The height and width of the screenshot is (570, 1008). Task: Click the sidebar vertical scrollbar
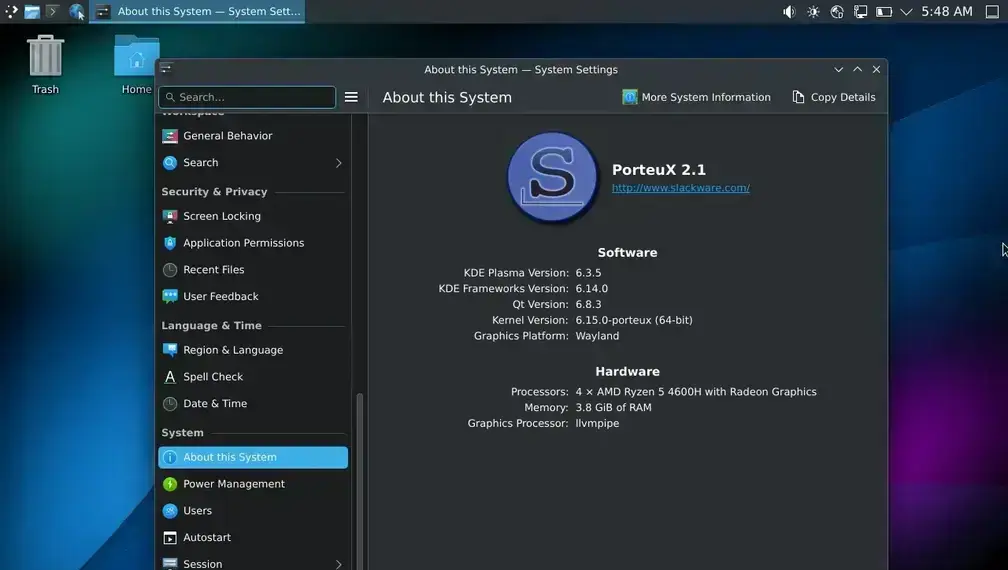click(359, 482)
